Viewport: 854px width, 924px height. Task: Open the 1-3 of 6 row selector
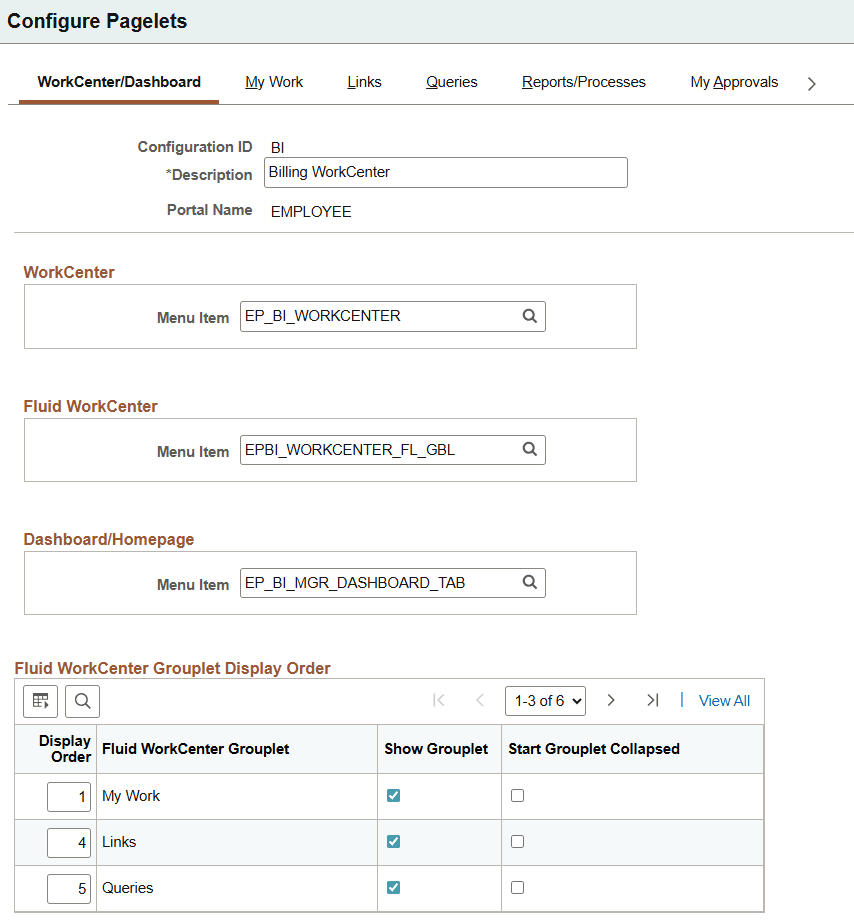pyautogui.click(x=545, y=701)
